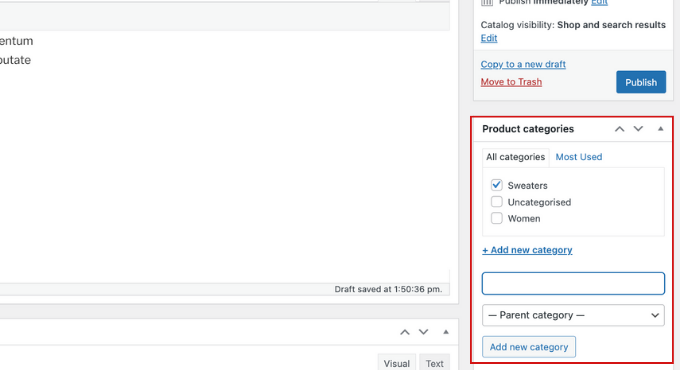Viewport: 680px width, 370px height.
Task: Check the Women category
Action: tap(497, 218)
